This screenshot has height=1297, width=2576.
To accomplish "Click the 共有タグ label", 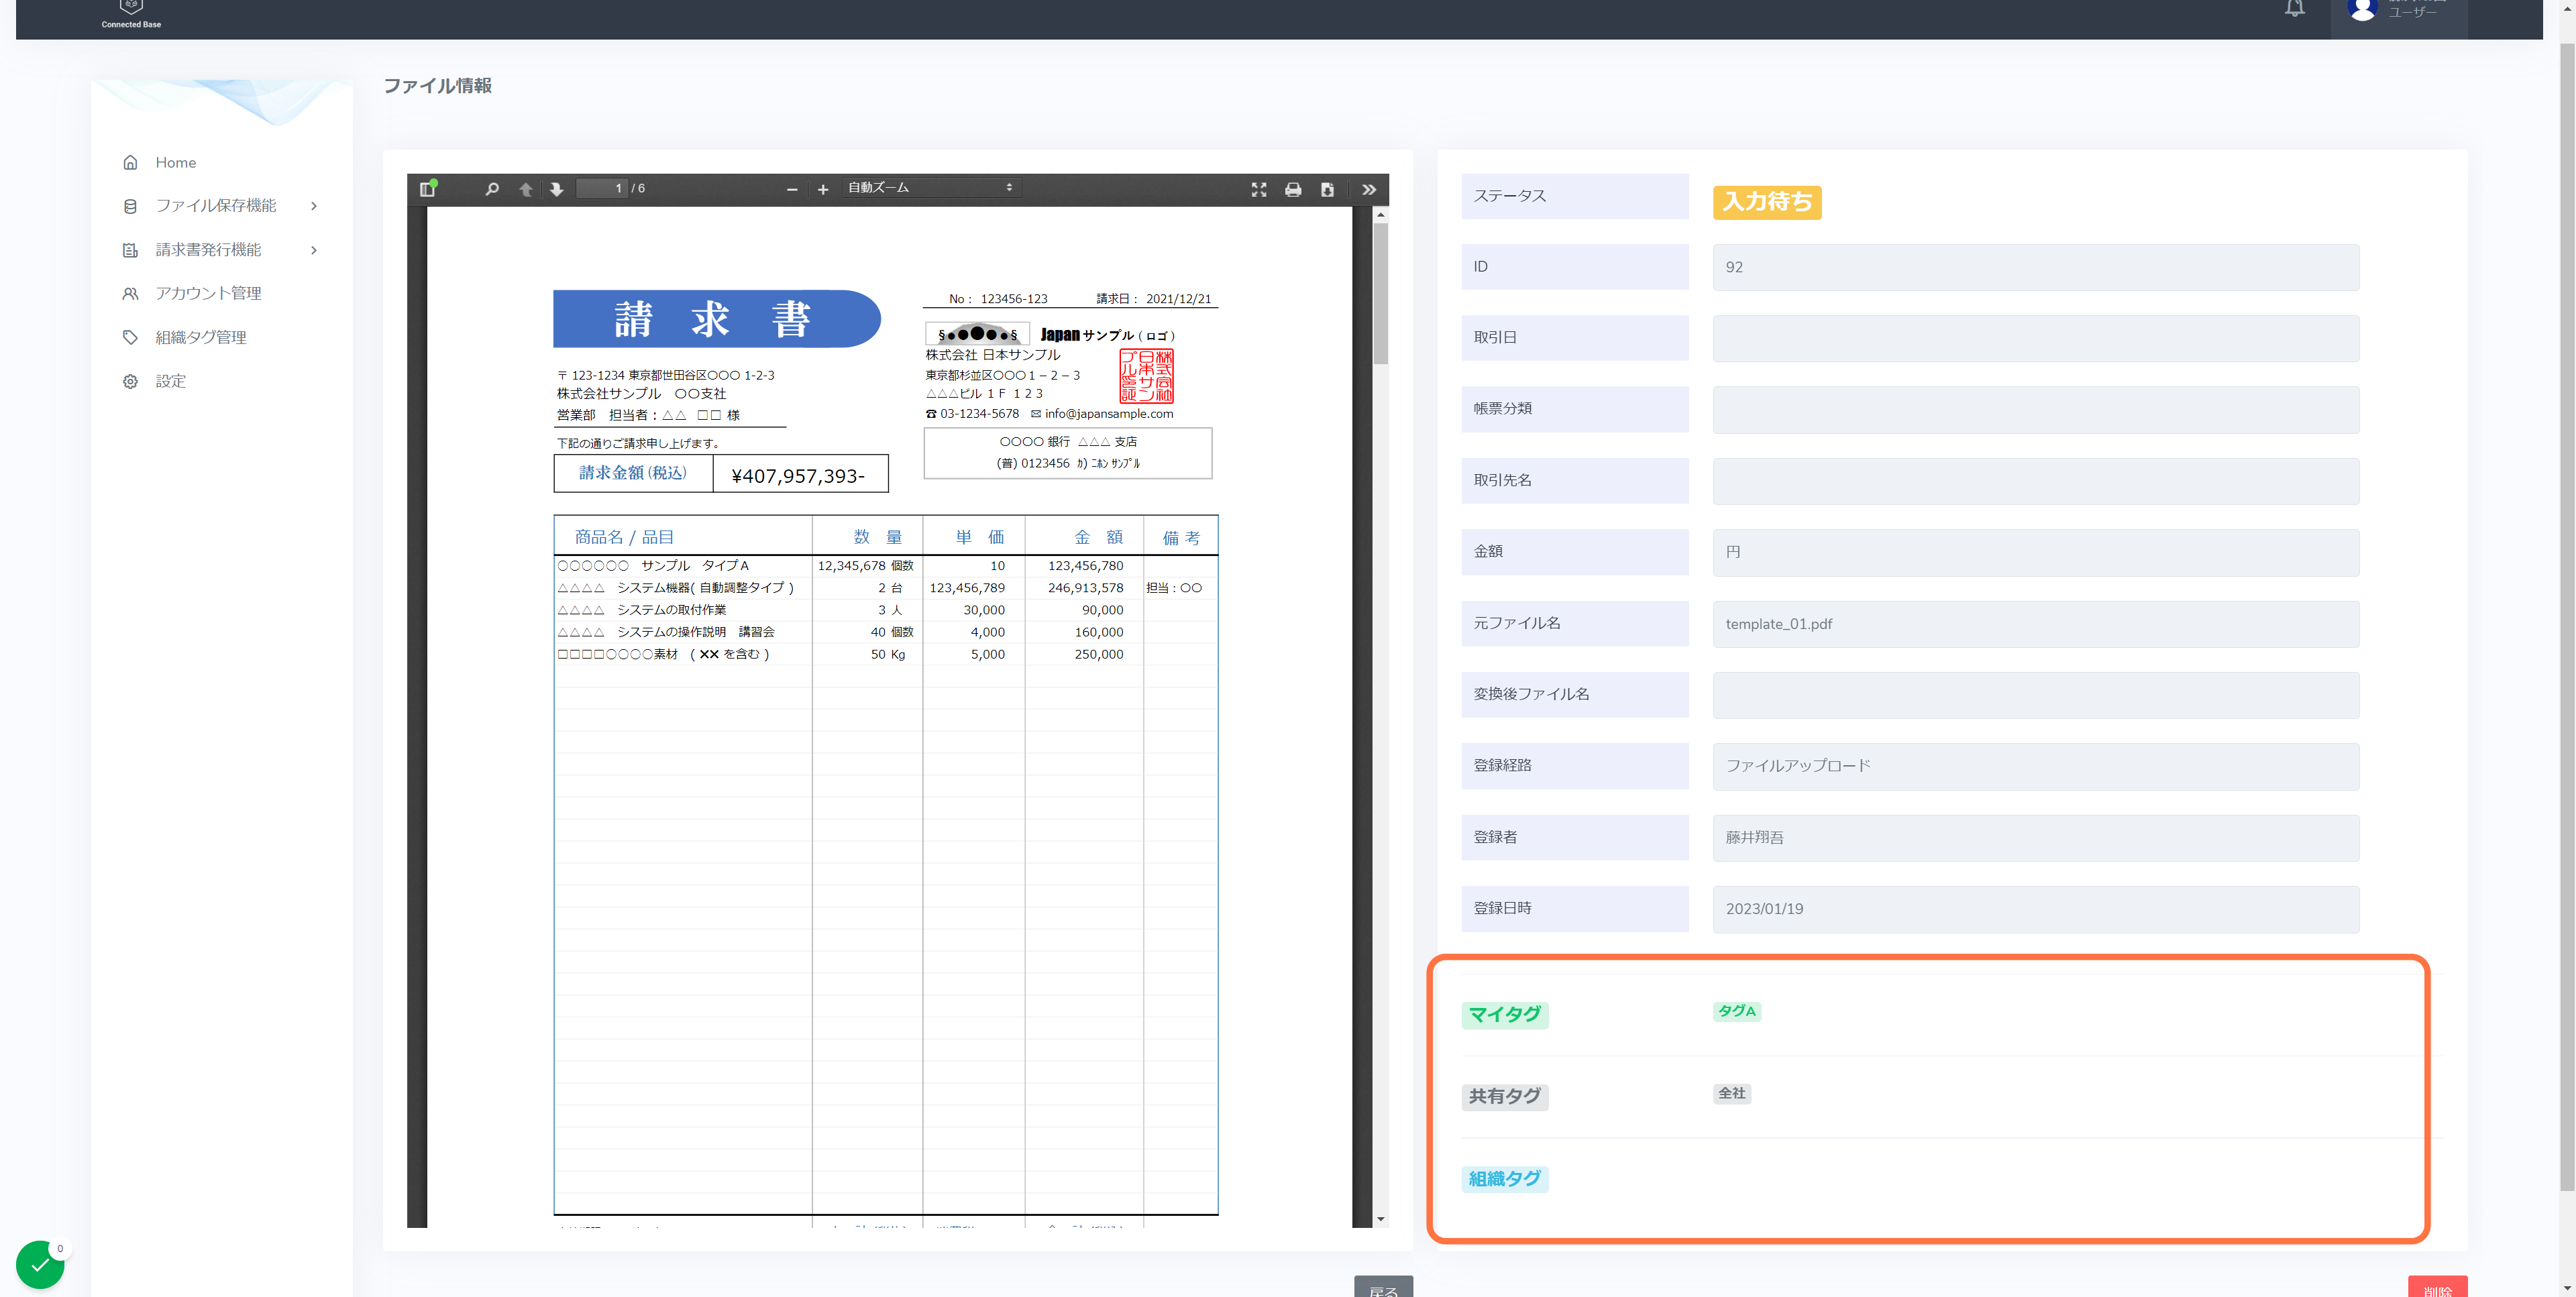I will pos(1504,1096).
